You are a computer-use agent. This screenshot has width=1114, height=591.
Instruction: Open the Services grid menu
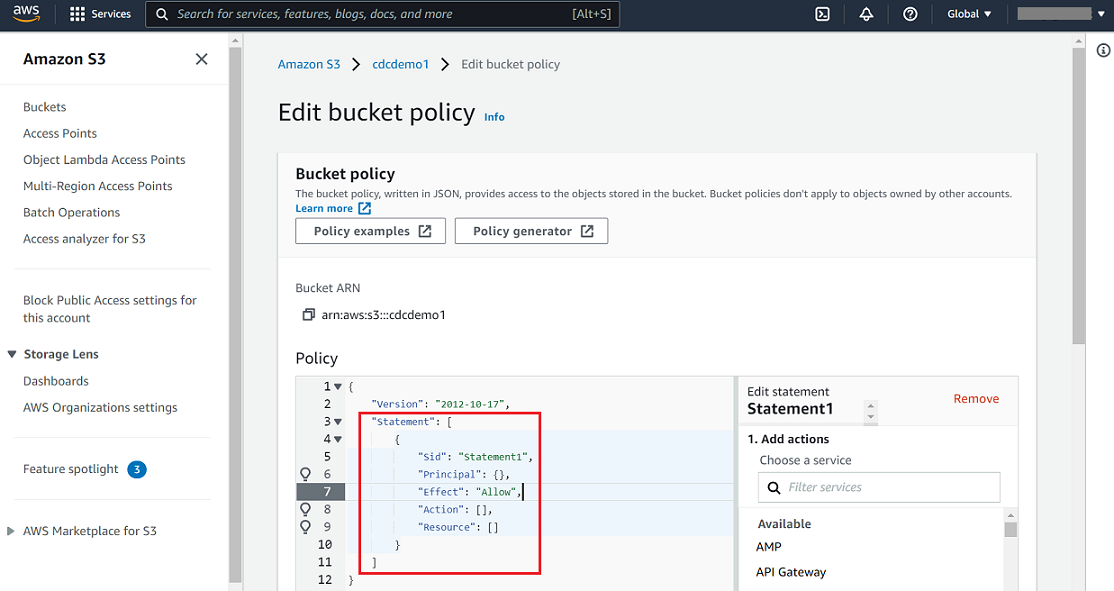tap(101, 14)
